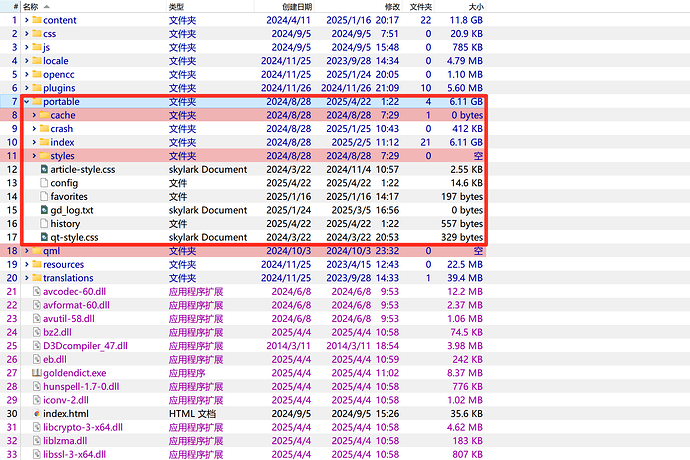Collapse the portable folder tree
This screenshot has height=460, width=690.
coord(26,102)
